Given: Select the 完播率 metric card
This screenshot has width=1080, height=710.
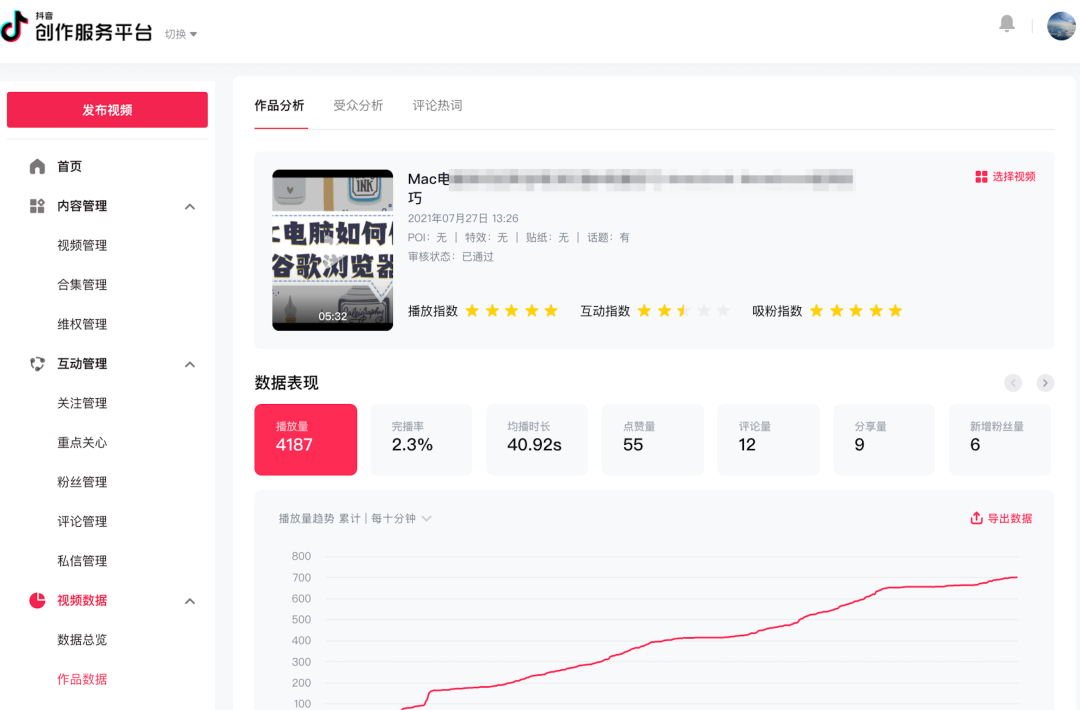Looking at the screenshot, I should click(421, 439).
